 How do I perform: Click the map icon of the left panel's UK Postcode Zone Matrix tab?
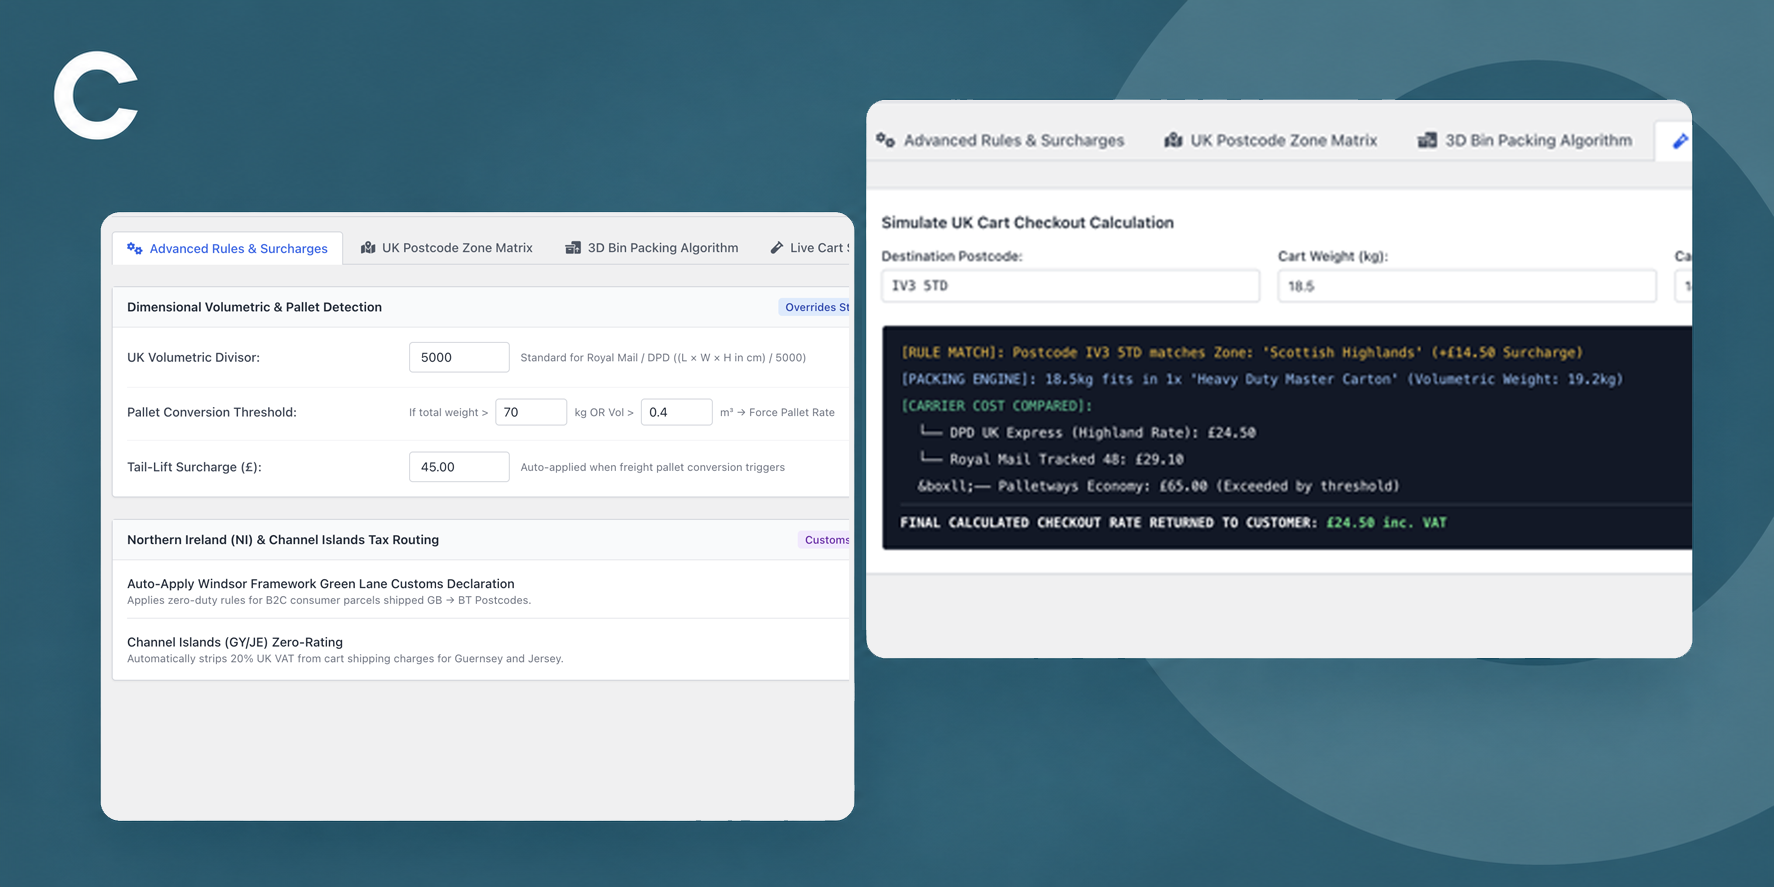(368, 248)
